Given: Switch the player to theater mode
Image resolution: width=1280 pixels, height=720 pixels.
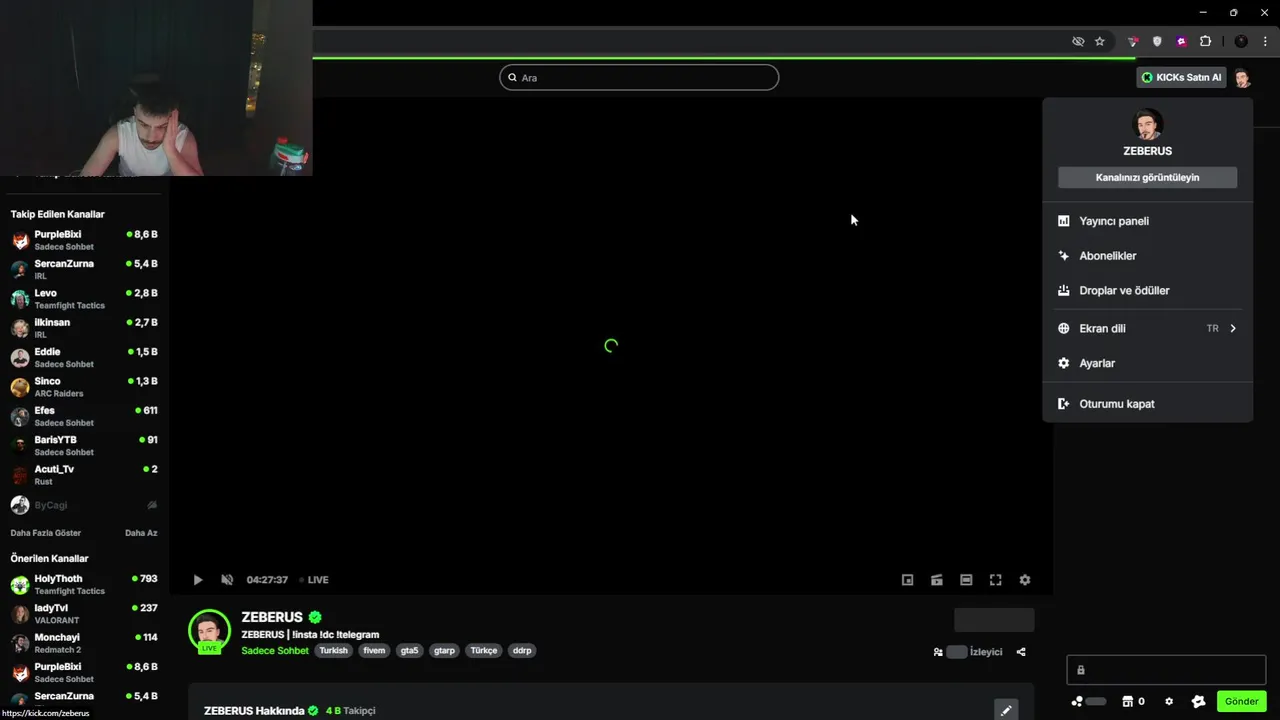Looking at the screenshot, I should coord(966,580).
